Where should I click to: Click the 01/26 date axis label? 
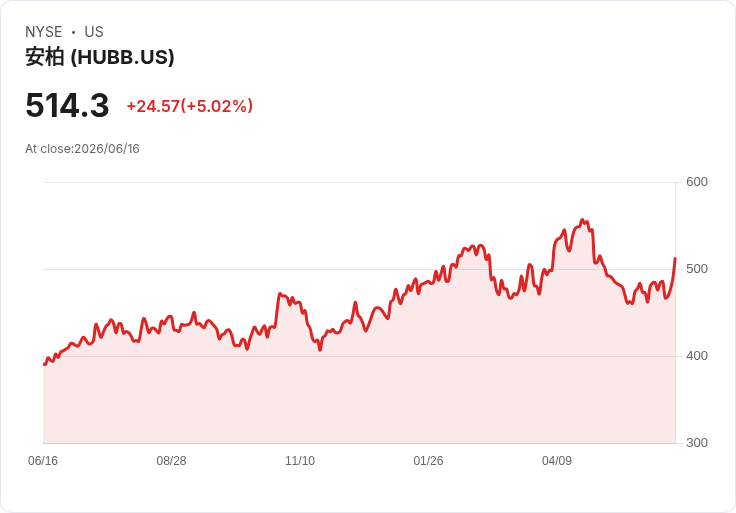click(x=428, y=461)
